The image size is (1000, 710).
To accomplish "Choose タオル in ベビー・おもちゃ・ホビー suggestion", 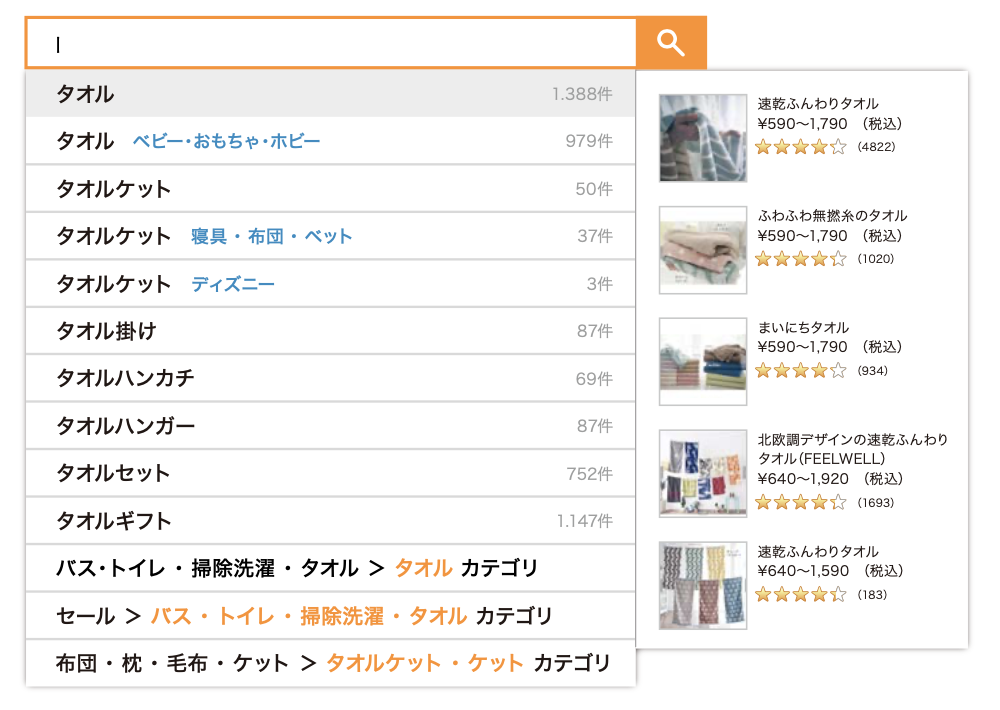I will (330, 141).
